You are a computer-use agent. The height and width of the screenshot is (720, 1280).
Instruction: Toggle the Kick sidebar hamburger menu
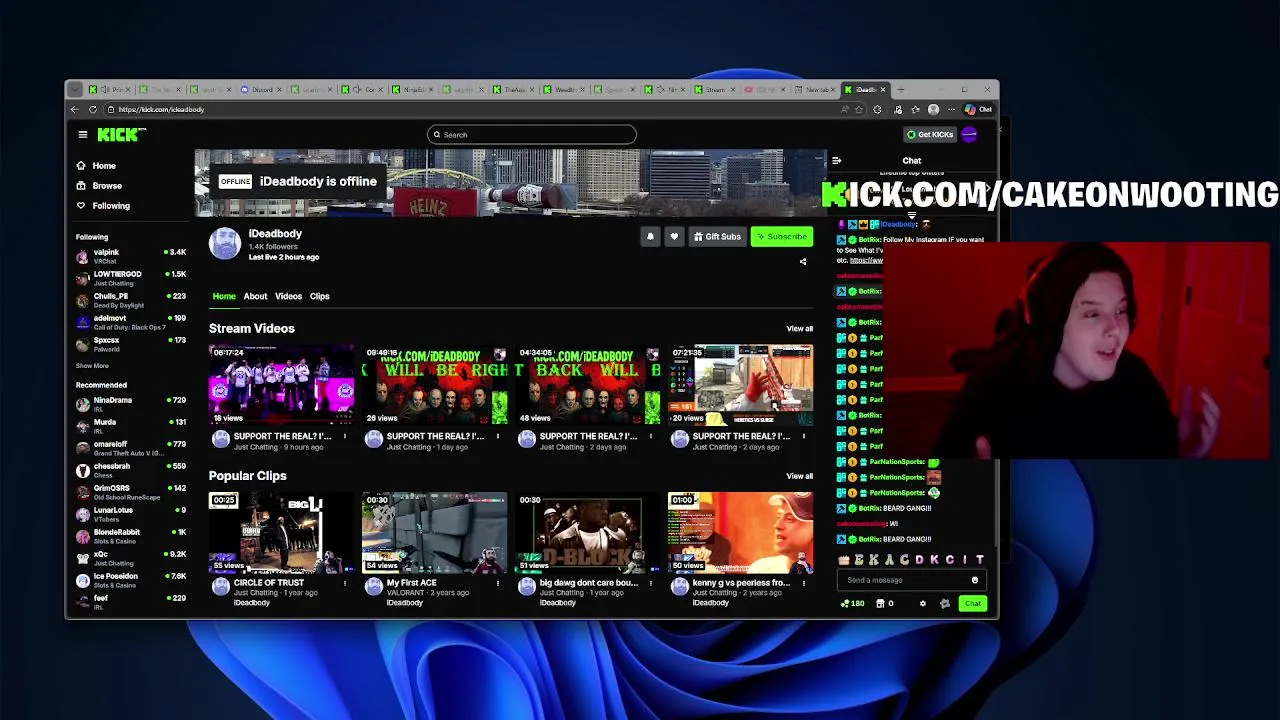click(83, 134)
